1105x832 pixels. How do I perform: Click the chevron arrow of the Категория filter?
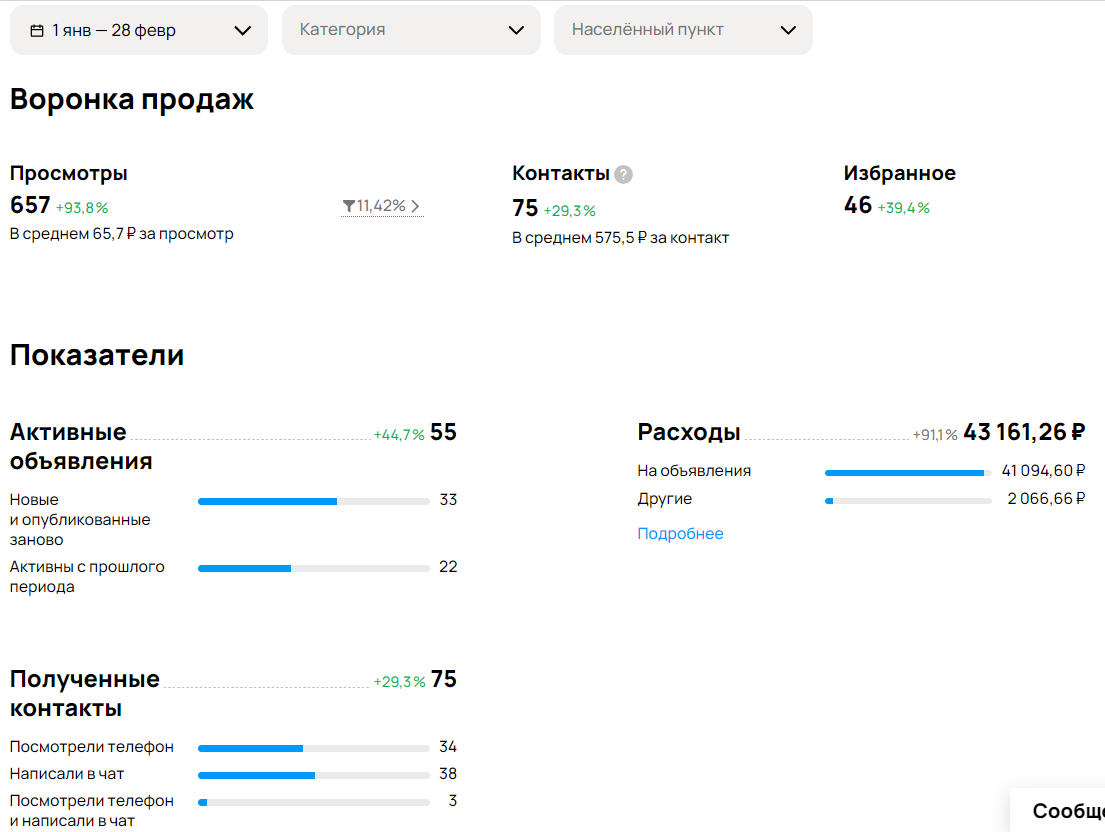pyautogui.click(x=517, y=30)
